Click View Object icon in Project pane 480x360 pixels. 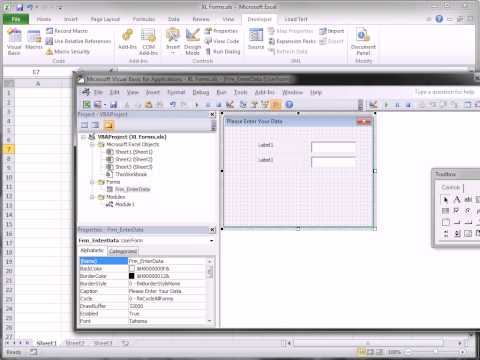pyautogui.click(x=95, y=125)
